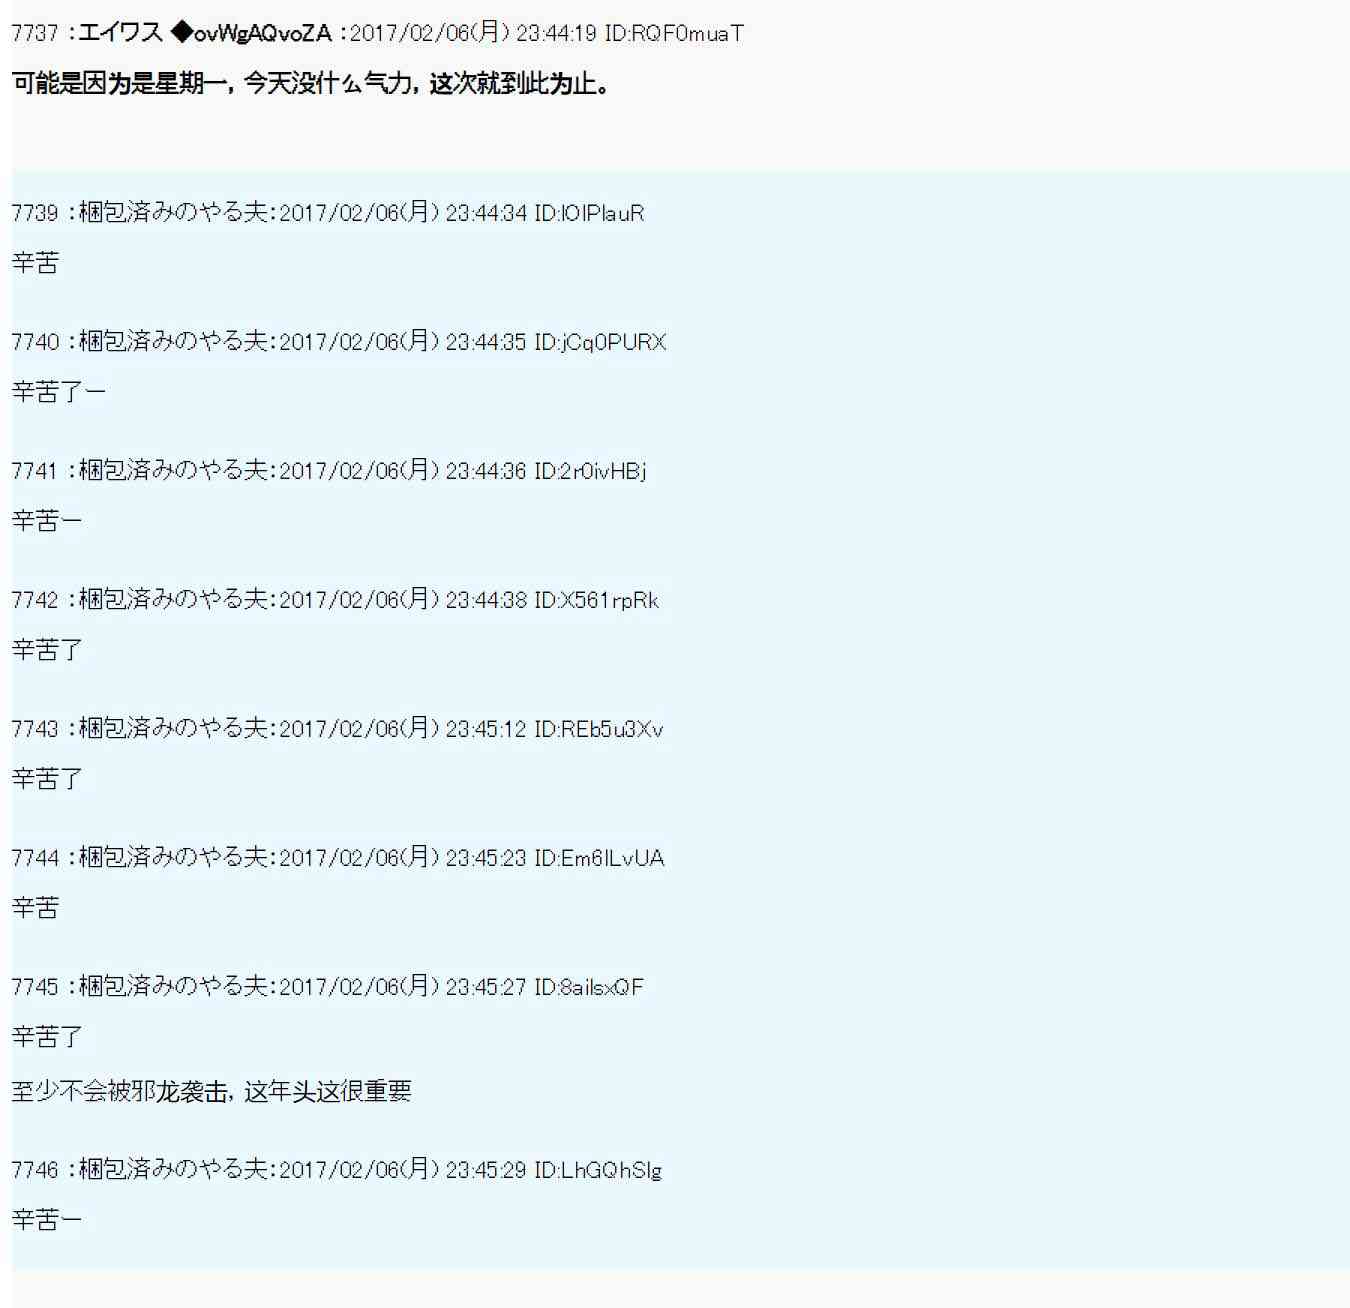
Task: Select author name エイワス in post 7737
Action: pos(120,34)
